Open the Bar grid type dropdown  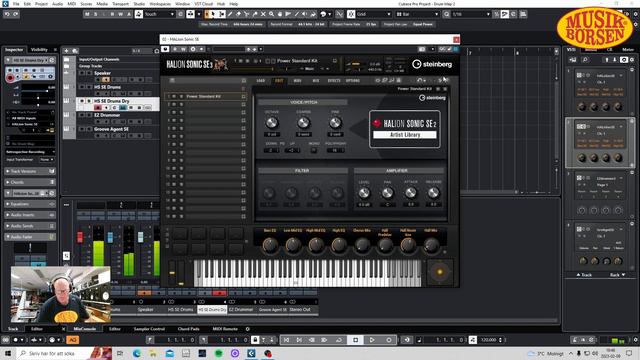pyautogui.click(x=417, y=14)
